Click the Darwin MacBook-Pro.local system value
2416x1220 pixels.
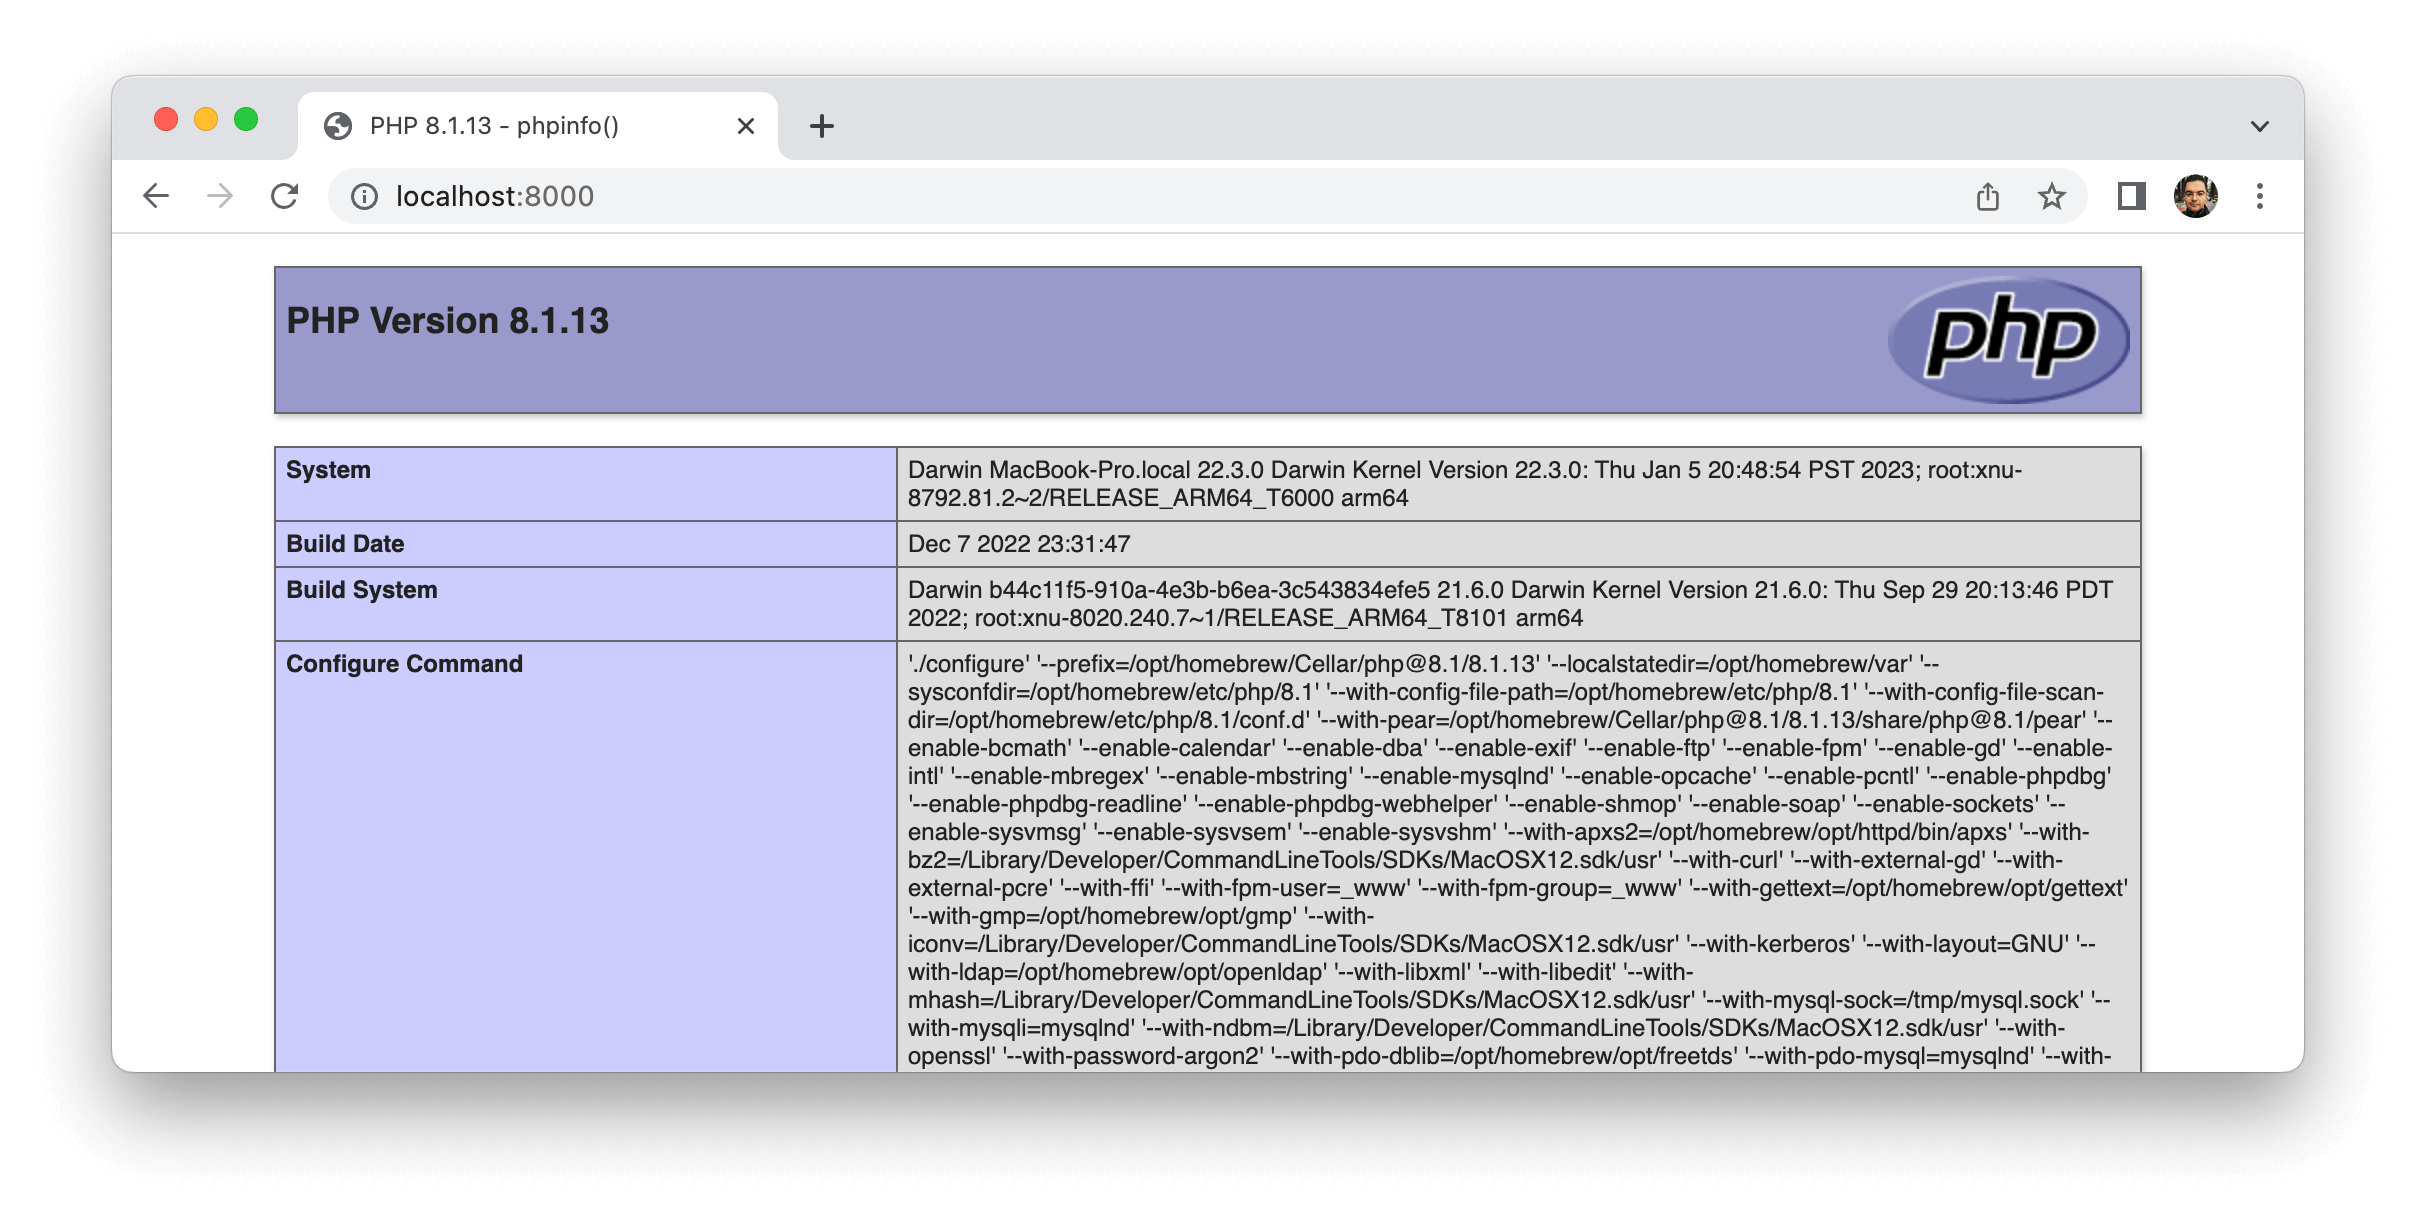[1465, 484]
